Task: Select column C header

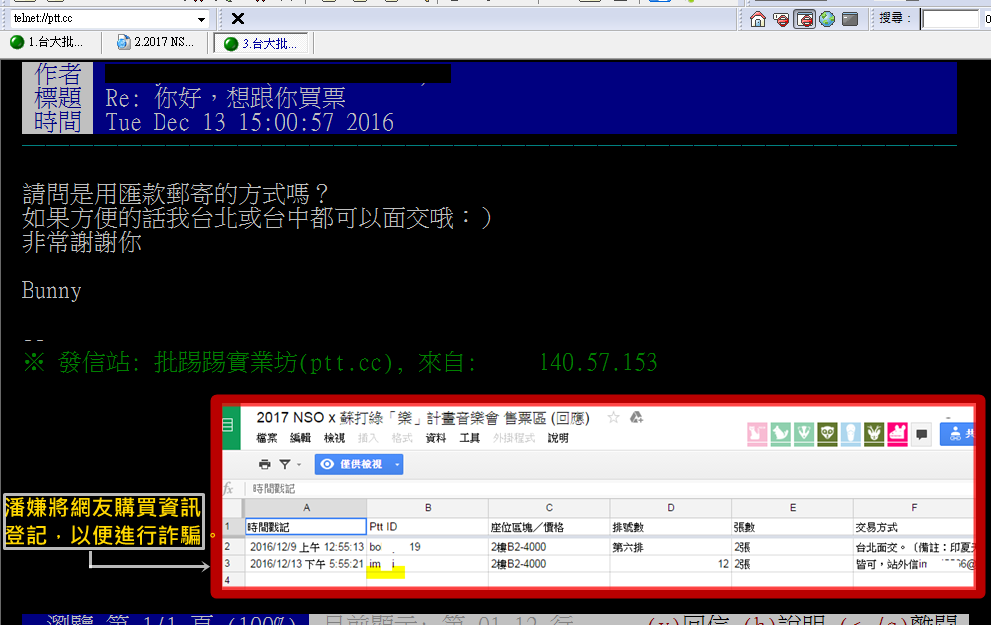Action: point(549,508)
